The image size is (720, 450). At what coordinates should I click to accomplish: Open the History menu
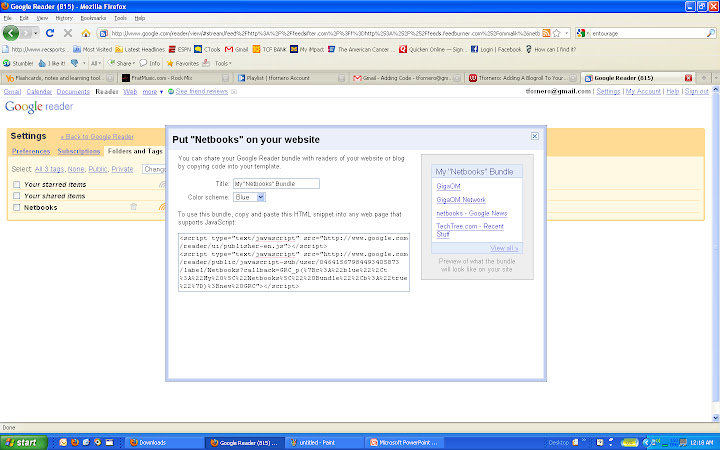(x=64, y=18)
